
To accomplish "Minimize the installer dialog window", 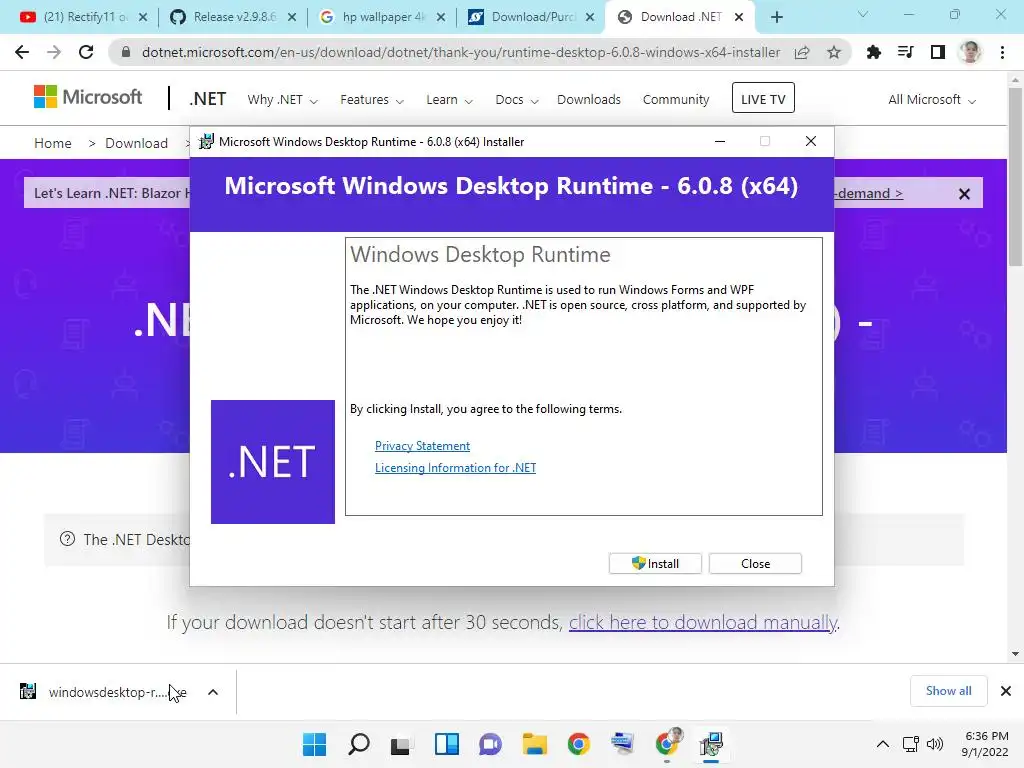I will [720, 142].
